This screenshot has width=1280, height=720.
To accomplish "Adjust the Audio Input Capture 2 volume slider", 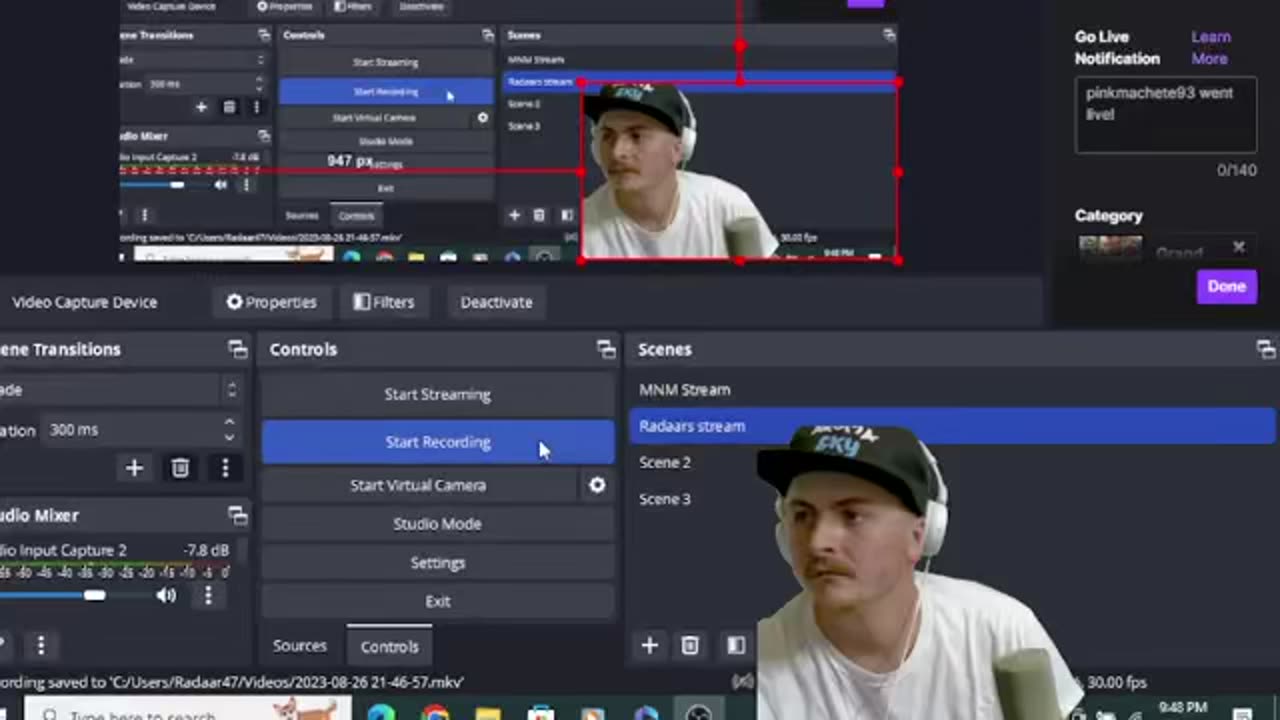I will [x=94, y=596].
